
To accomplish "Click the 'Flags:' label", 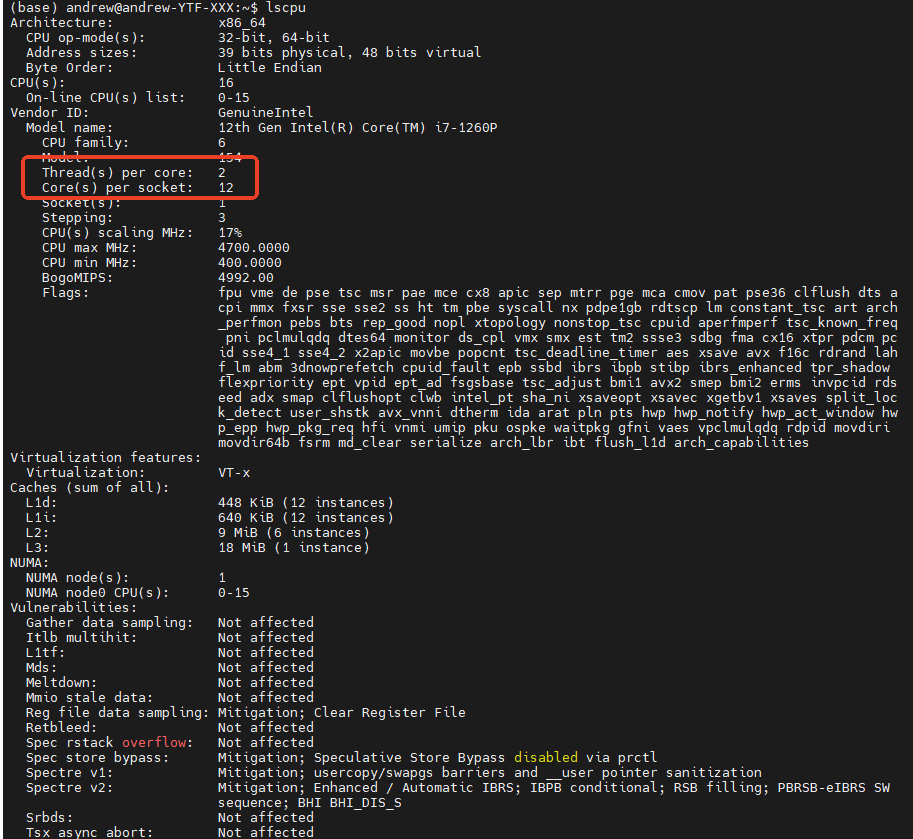I will 65,293.
